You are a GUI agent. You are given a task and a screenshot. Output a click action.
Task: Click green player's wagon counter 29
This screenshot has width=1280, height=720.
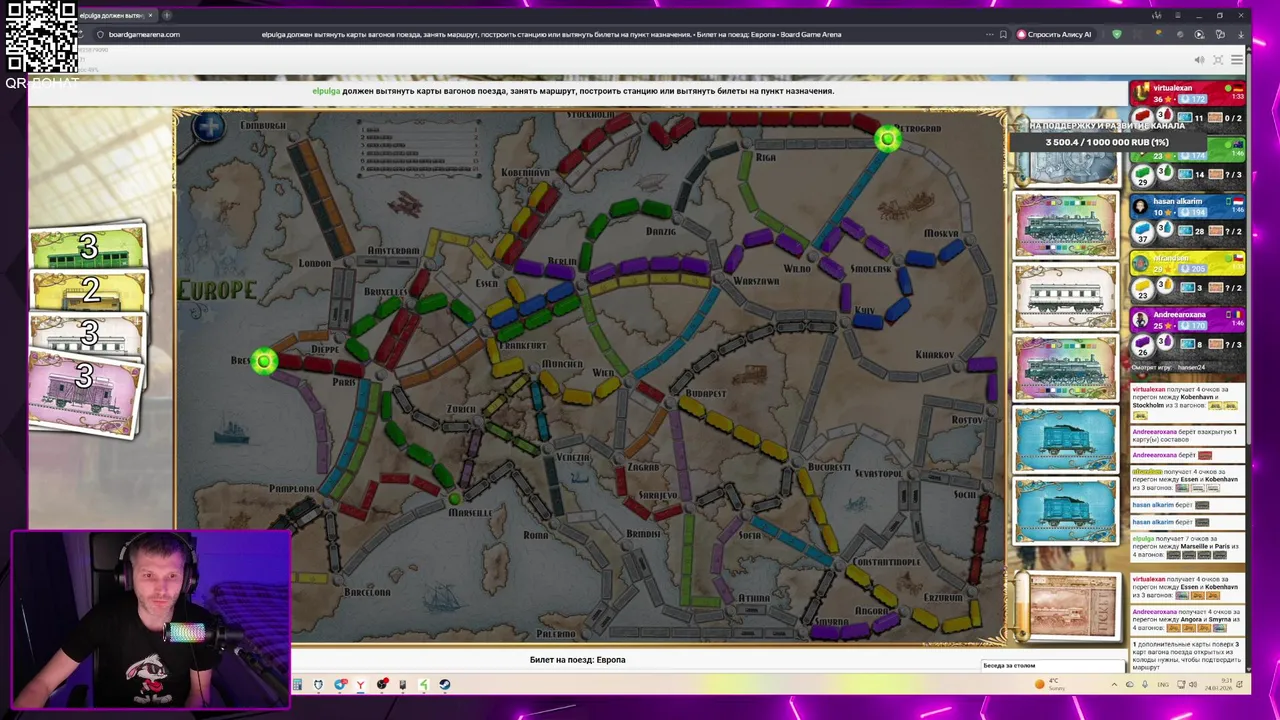[1141, 175]
